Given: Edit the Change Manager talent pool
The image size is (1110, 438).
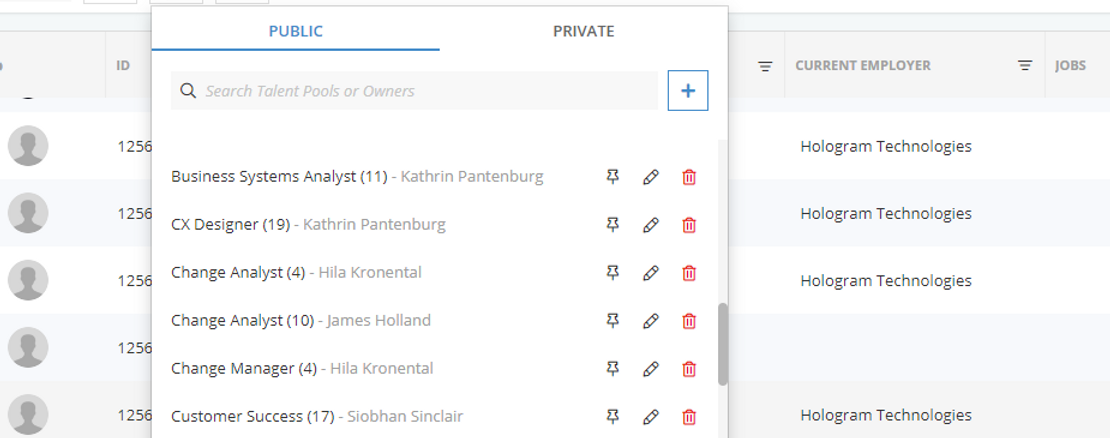Looking at the screenshot, I should point(651,369).
